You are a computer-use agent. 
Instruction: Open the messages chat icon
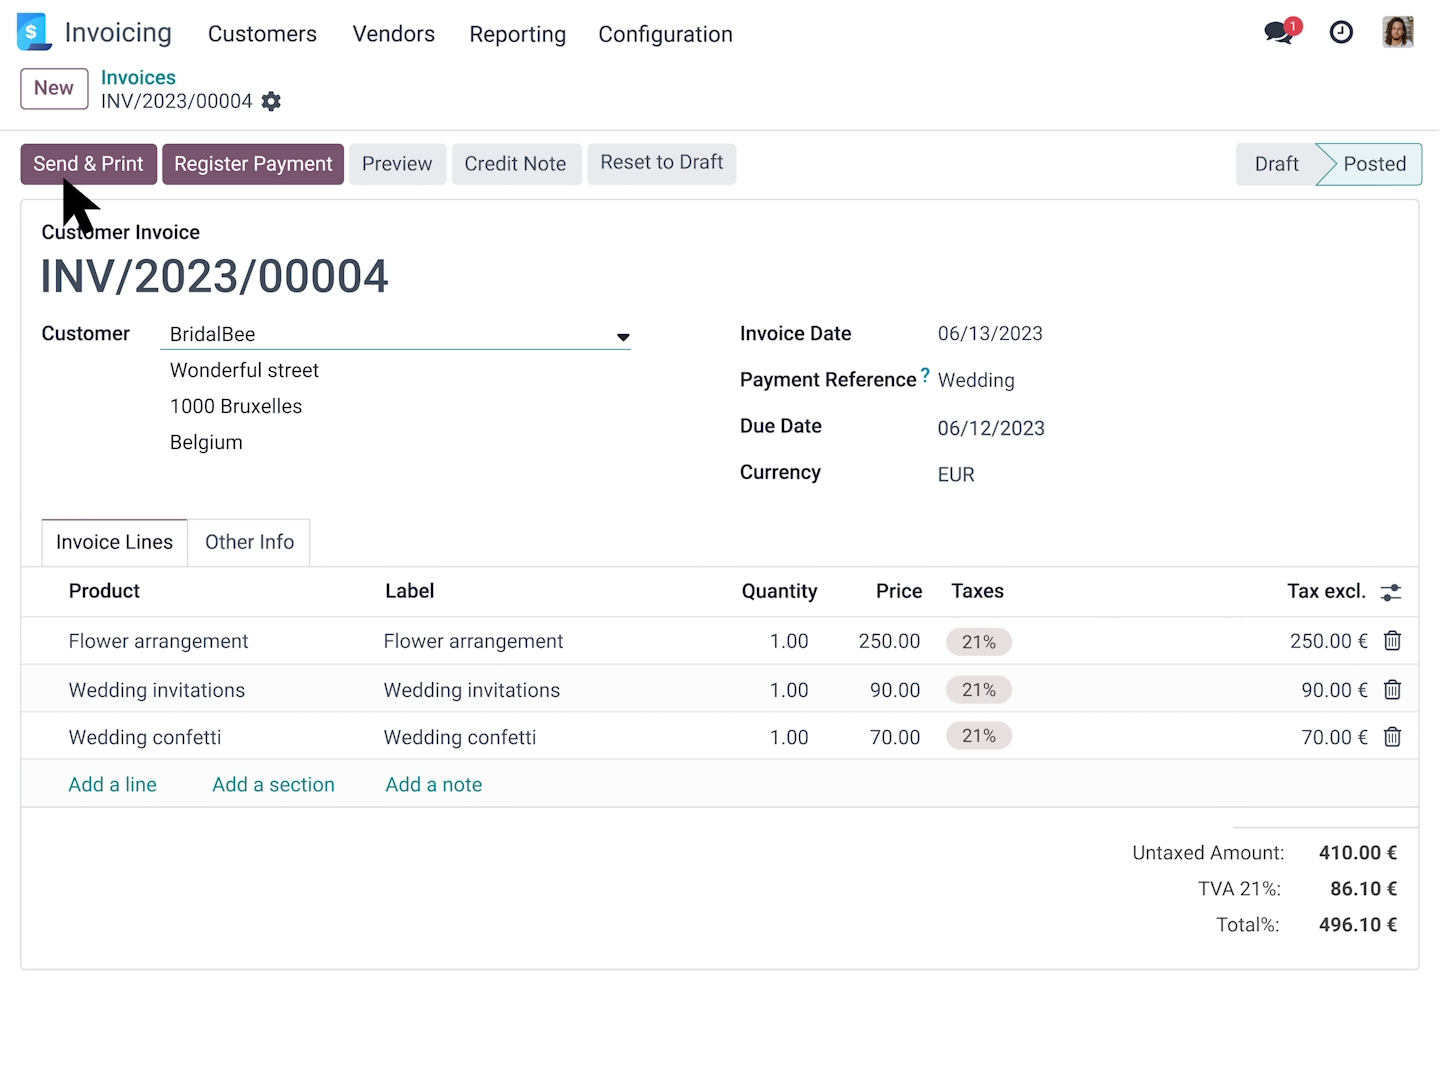1279,32
